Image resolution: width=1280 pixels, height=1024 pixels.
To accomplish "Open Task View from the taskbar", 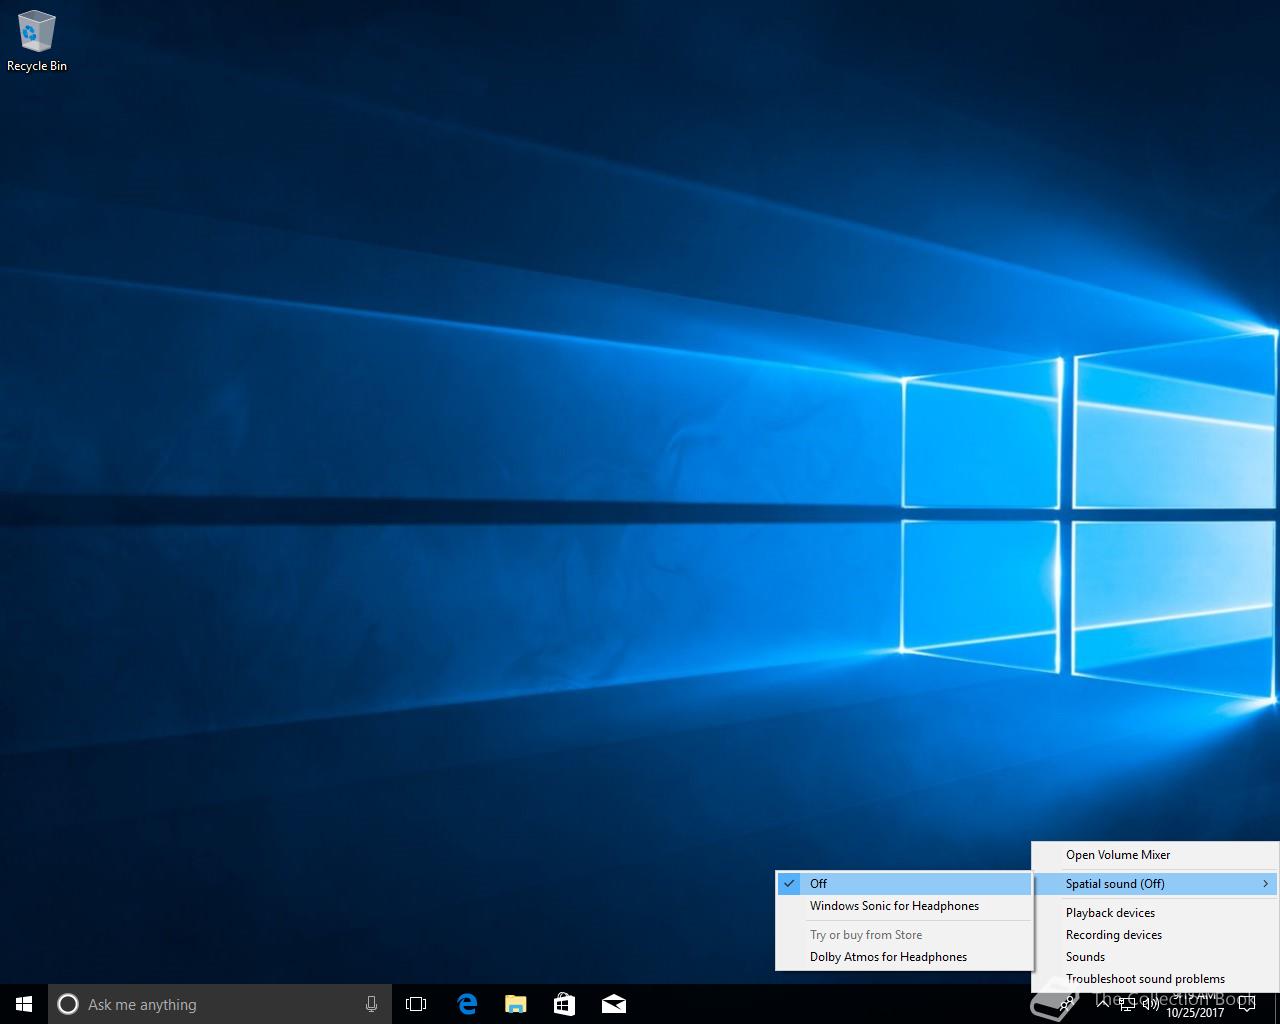I will 416,1004.
